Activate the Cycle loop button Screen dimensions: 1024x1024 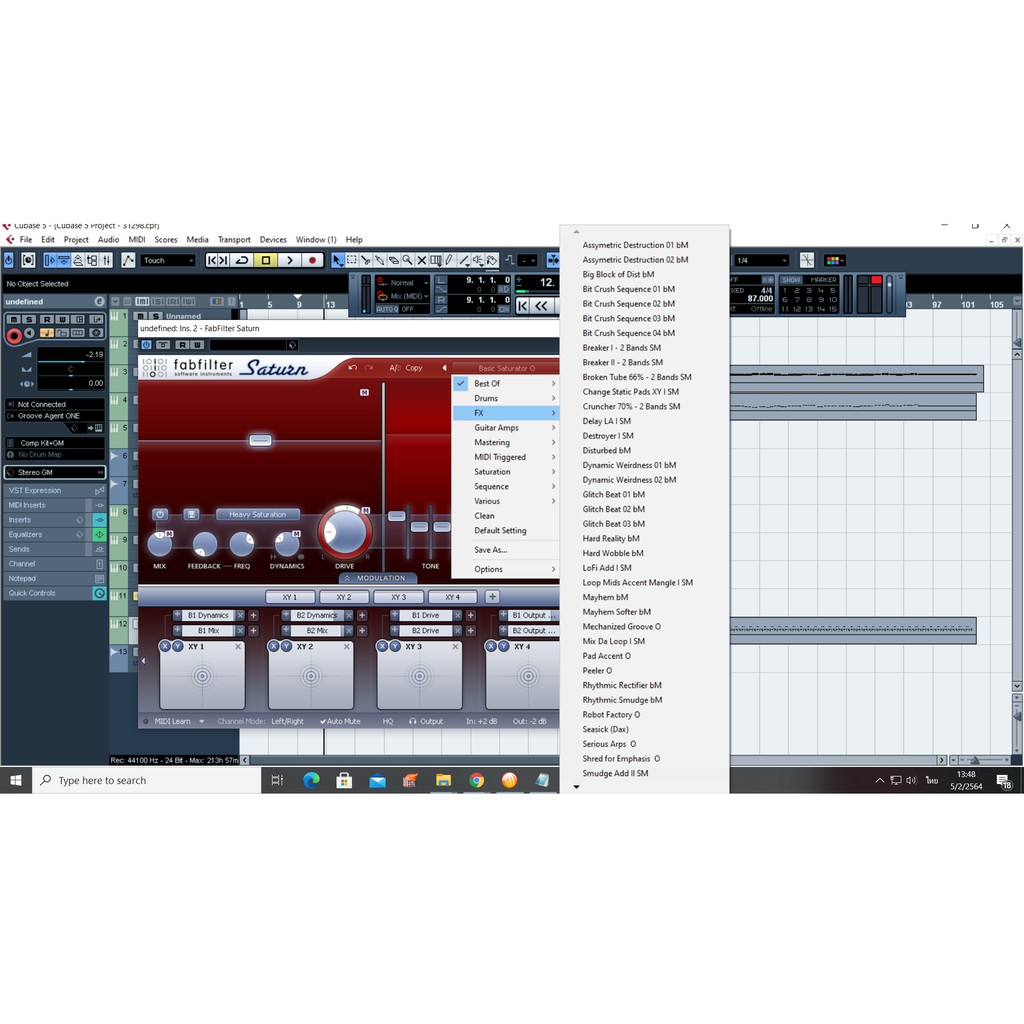pos(241,260)
